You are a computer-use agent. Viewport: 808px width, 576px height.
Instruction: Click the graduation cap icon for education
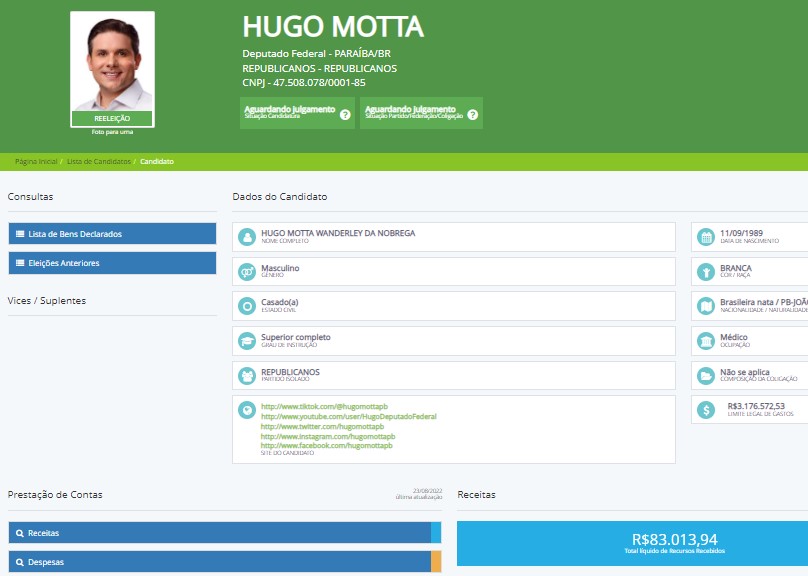point(247,341)
